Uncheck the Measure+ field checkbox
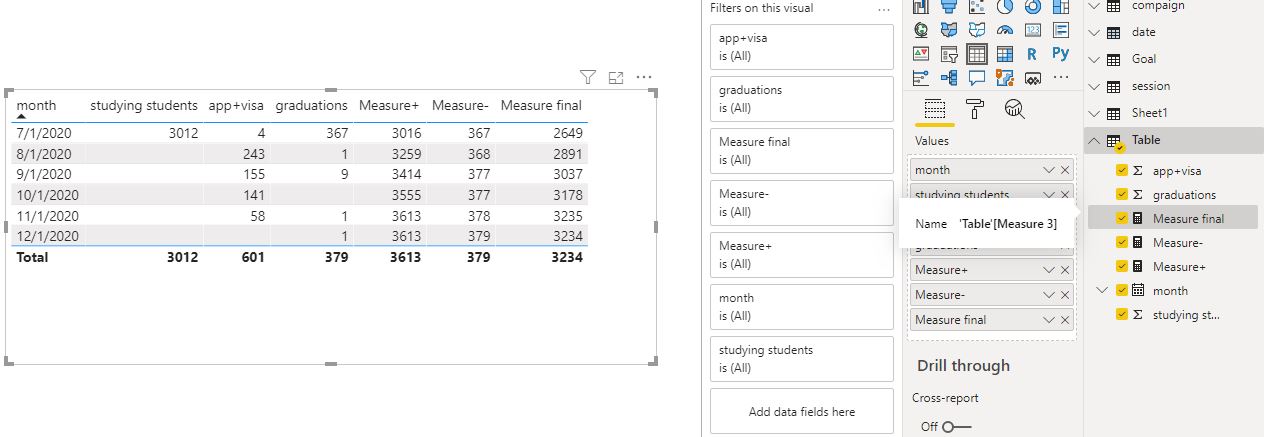Screen dimensions: 1264x437 click(x=1121, y=267)
